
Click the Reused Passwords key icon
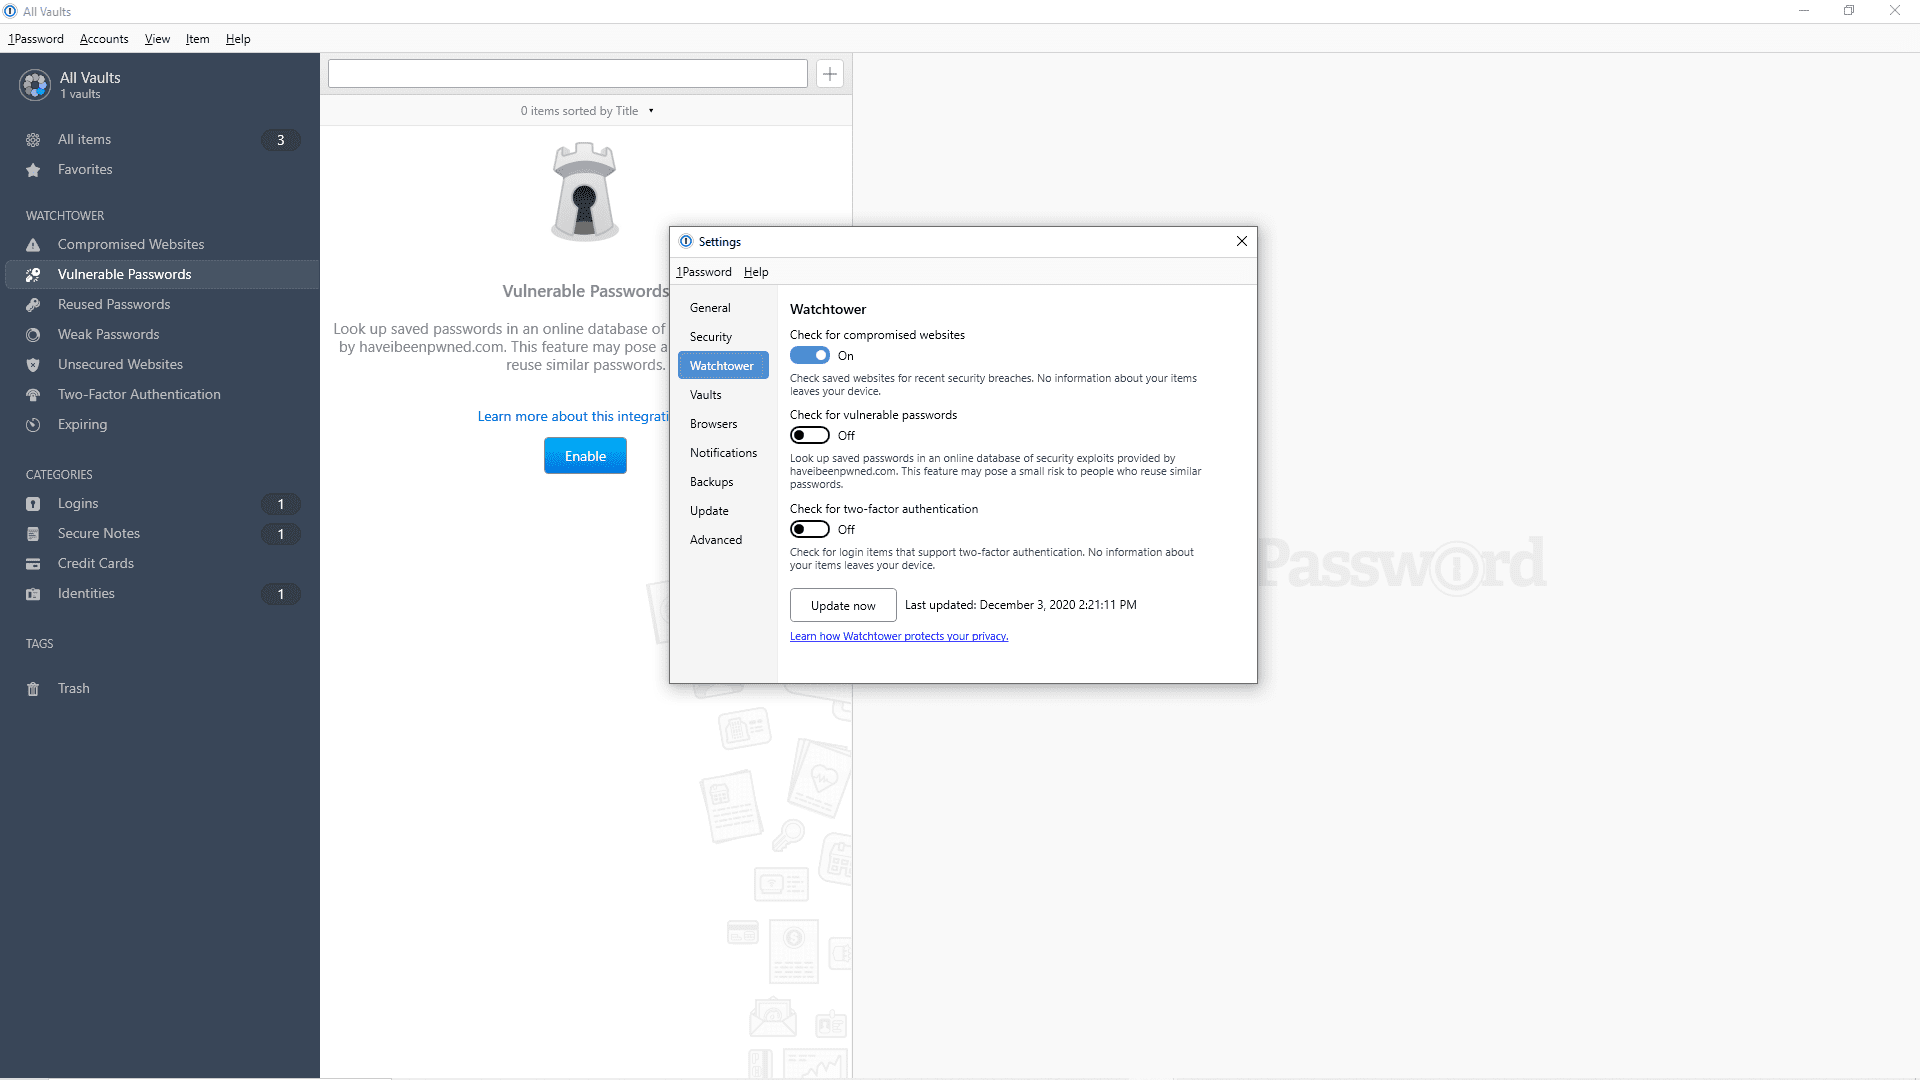[x=33, y=305]
